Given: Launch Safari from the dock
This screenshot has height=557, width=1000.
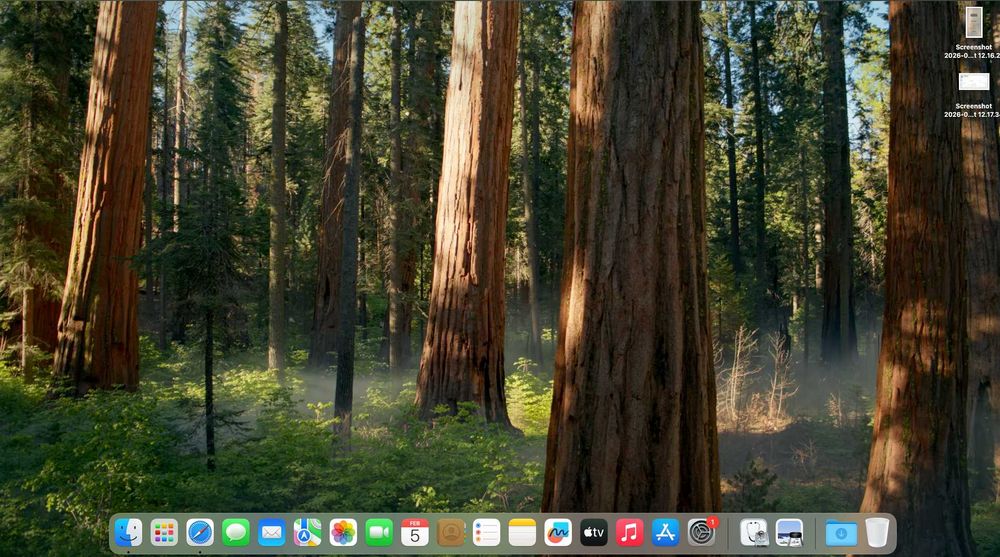Looking at the screenshot, I should [x=200, y=532].
